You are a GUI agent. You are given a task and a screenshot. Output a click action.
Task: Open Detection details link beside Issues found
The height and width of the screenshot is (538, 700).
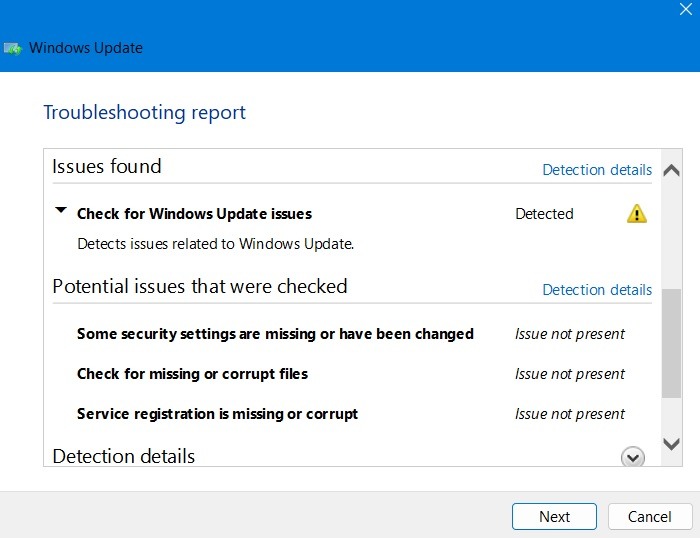click(597, 170)
